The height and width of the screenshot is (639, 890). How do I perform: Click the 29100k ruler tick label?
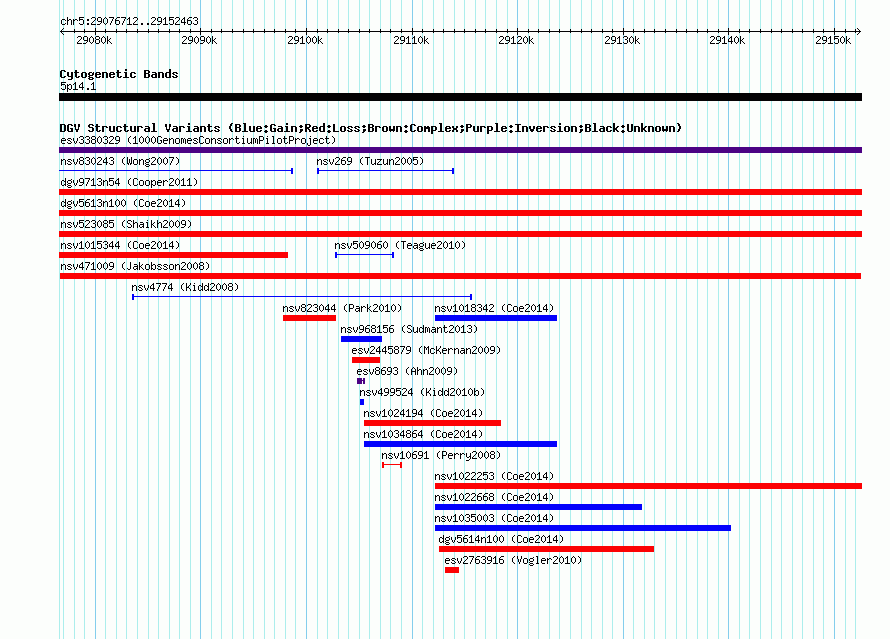tap(305, 40)
